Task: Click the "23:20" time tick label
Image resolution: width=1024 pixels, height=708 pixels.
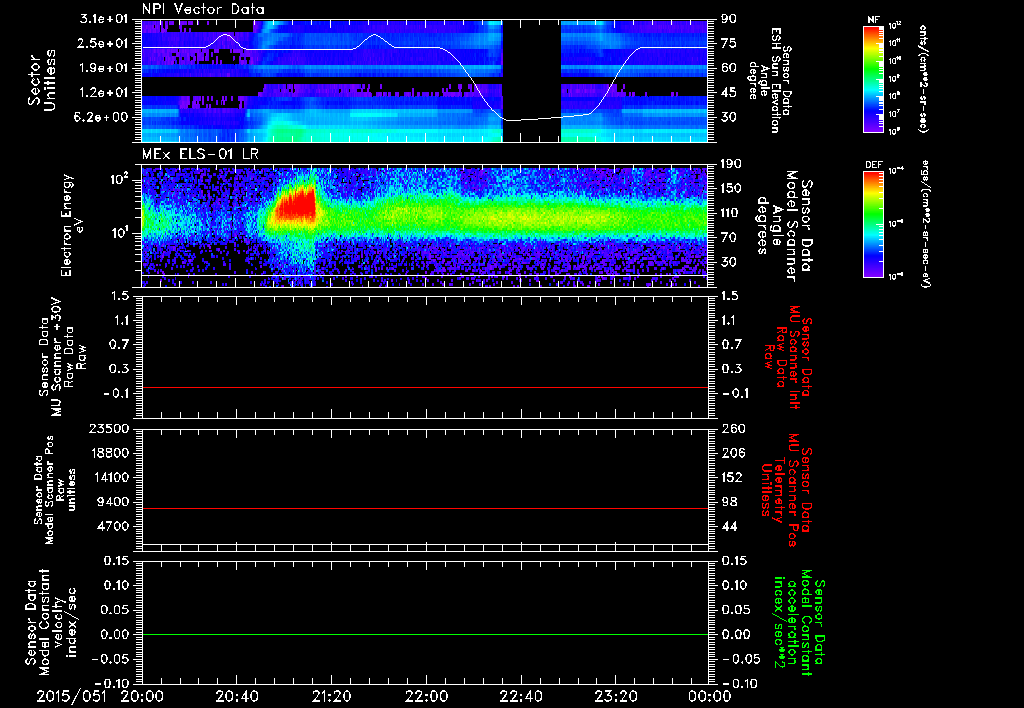Action: tap(615, 696)
